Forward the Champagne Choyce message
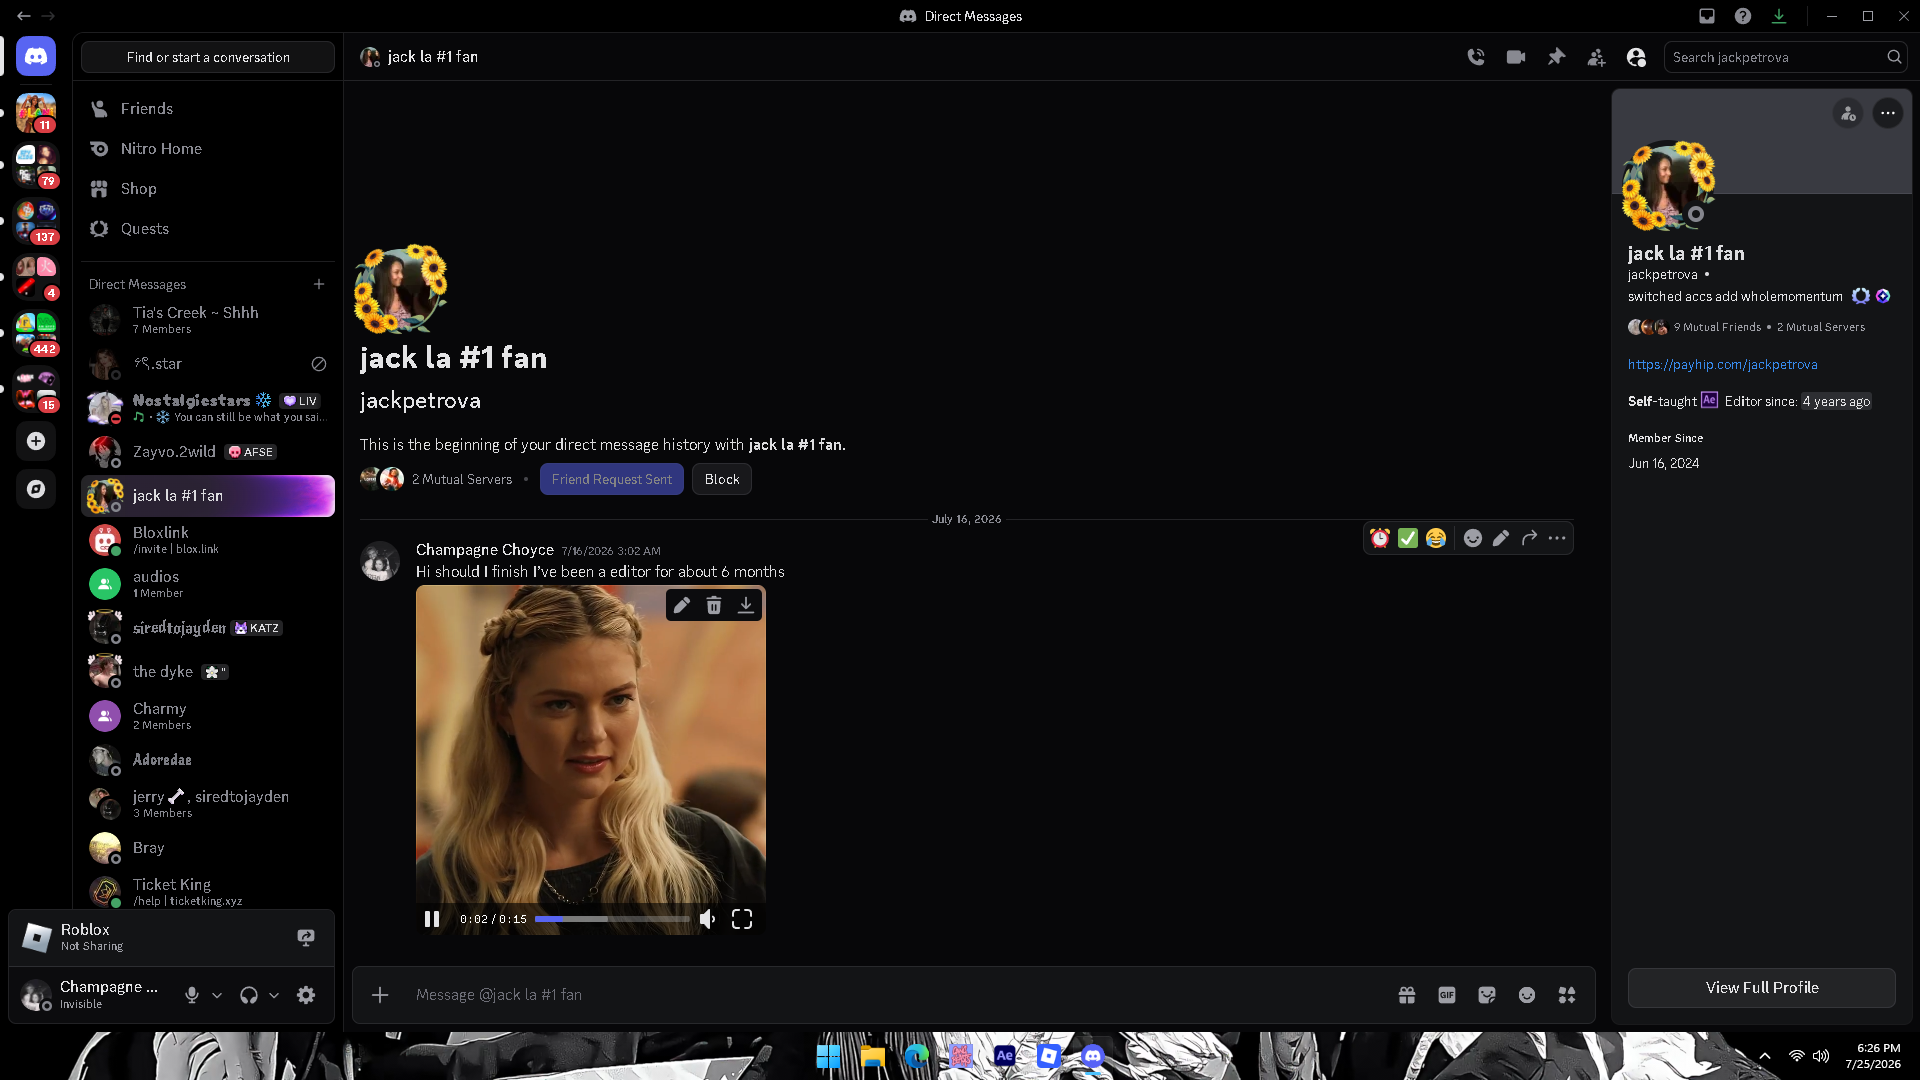Image resolution: width=1920 pixels, height=1080 pixels. point(1529,538)
